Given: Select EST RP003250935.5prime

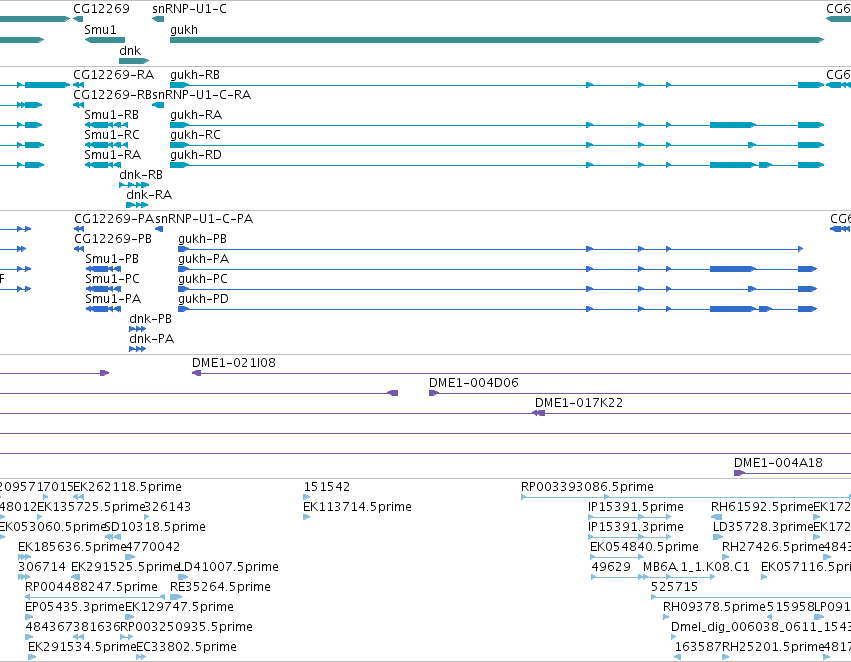Looking at the screenshot, I should [124, 638].
